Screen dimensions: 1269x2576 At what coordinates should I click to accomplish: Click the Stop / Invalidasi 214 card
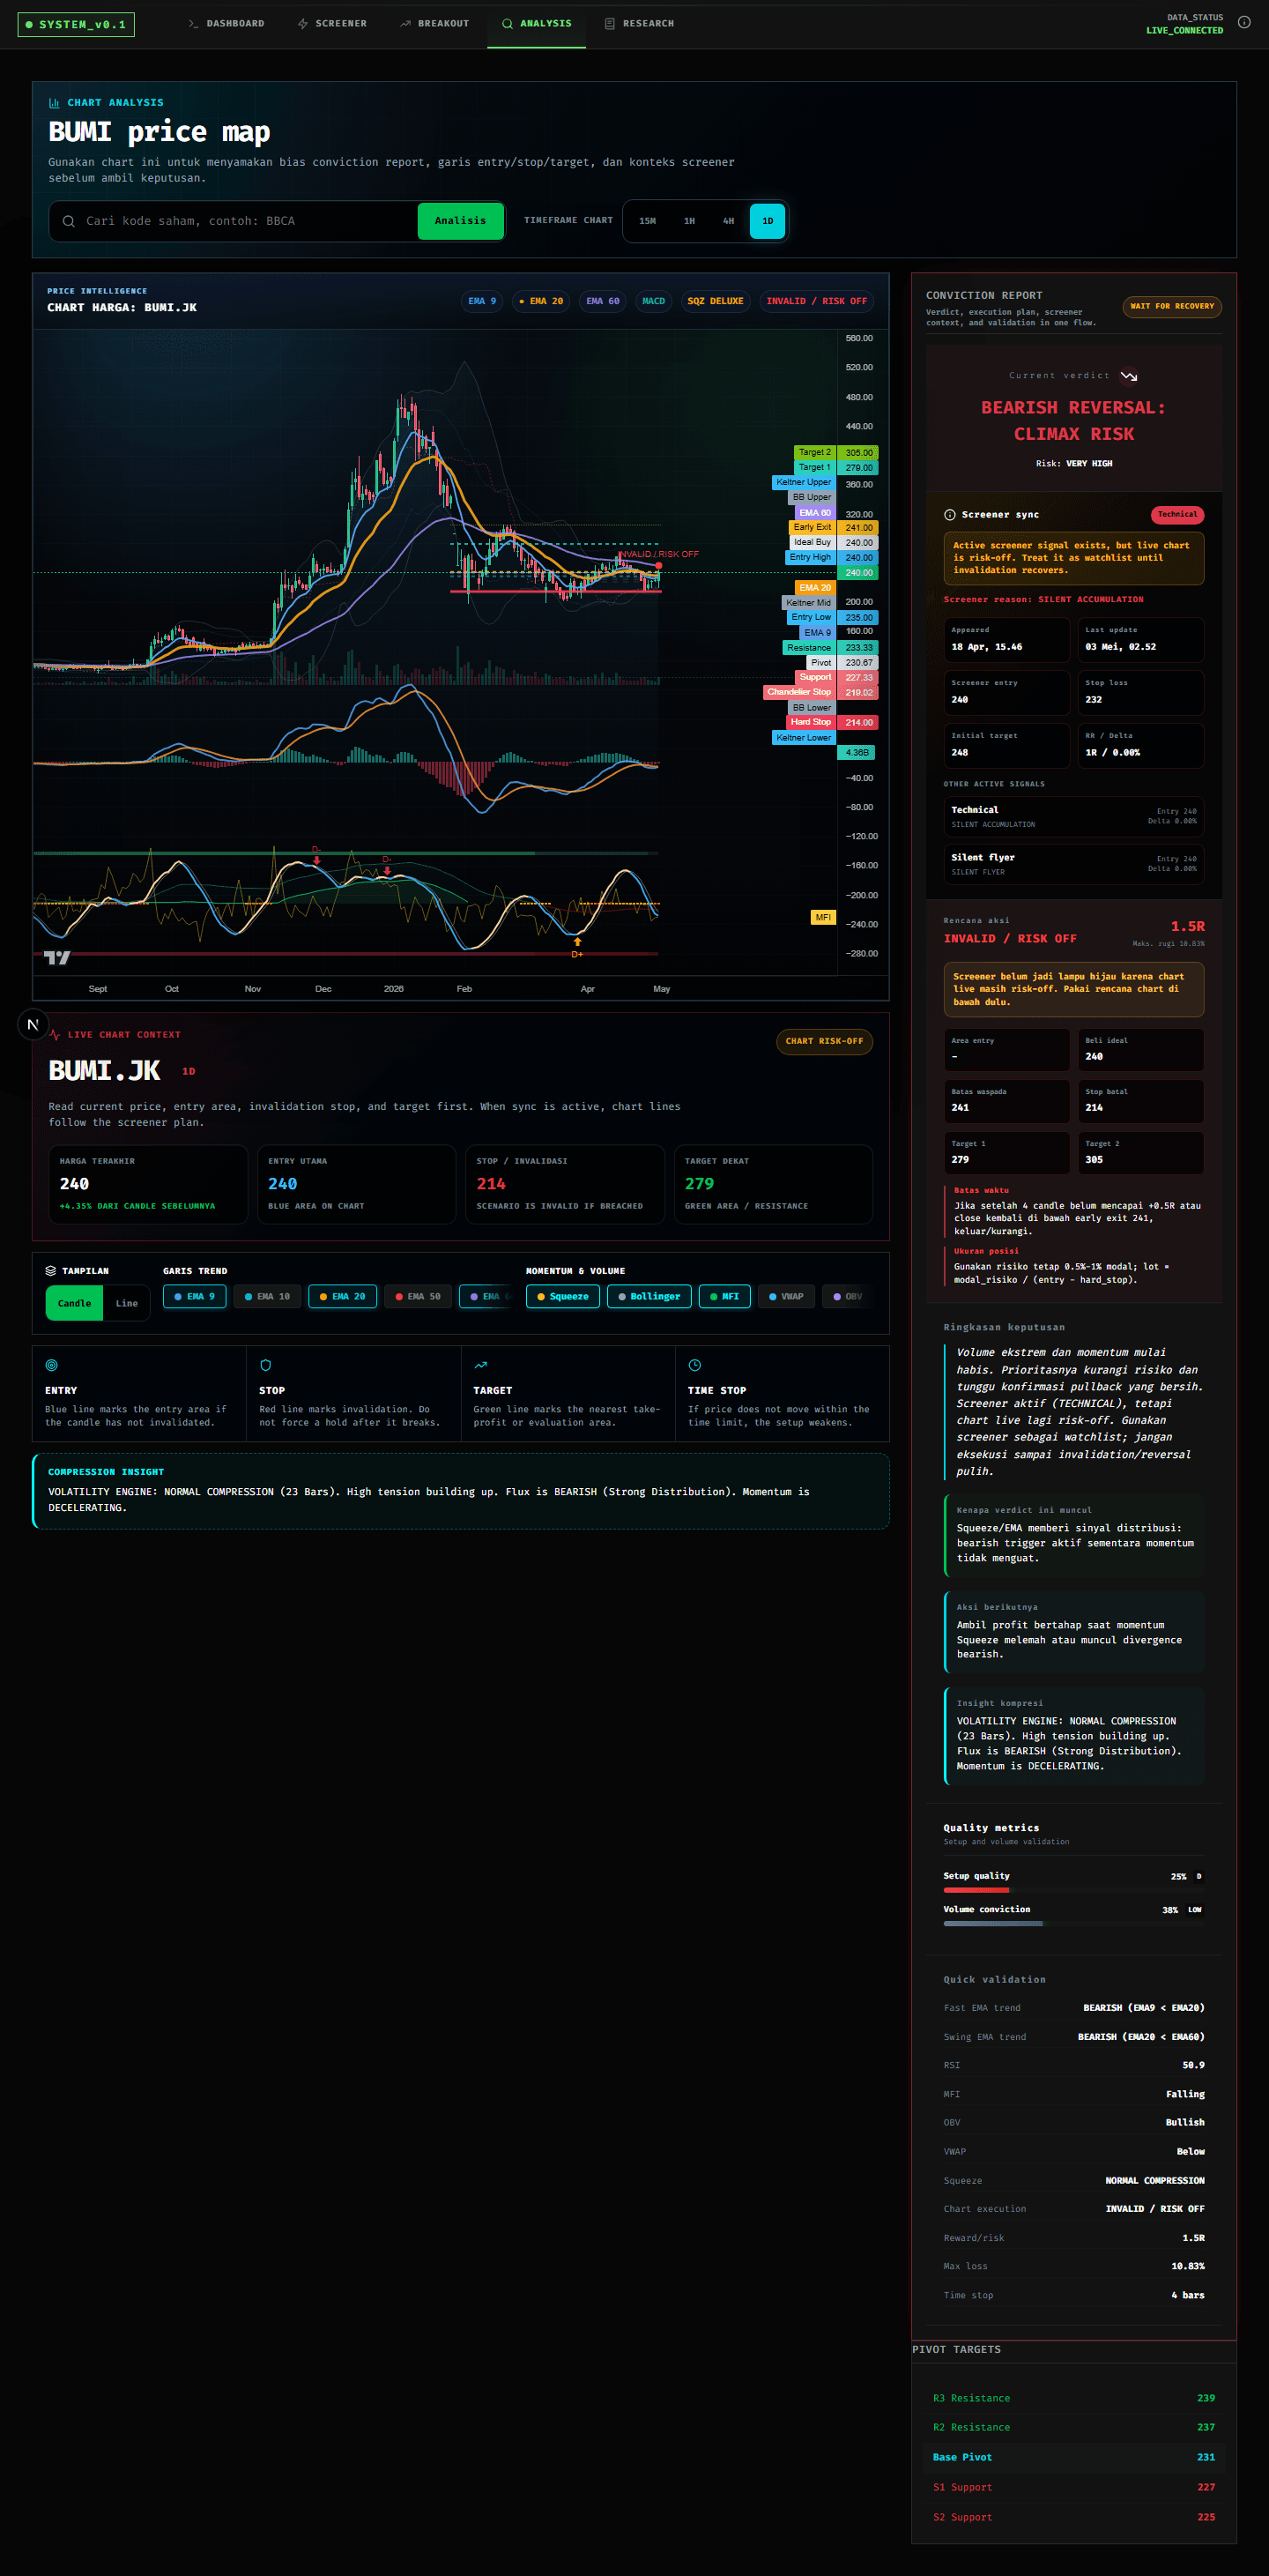click(x=565, y=1184)
